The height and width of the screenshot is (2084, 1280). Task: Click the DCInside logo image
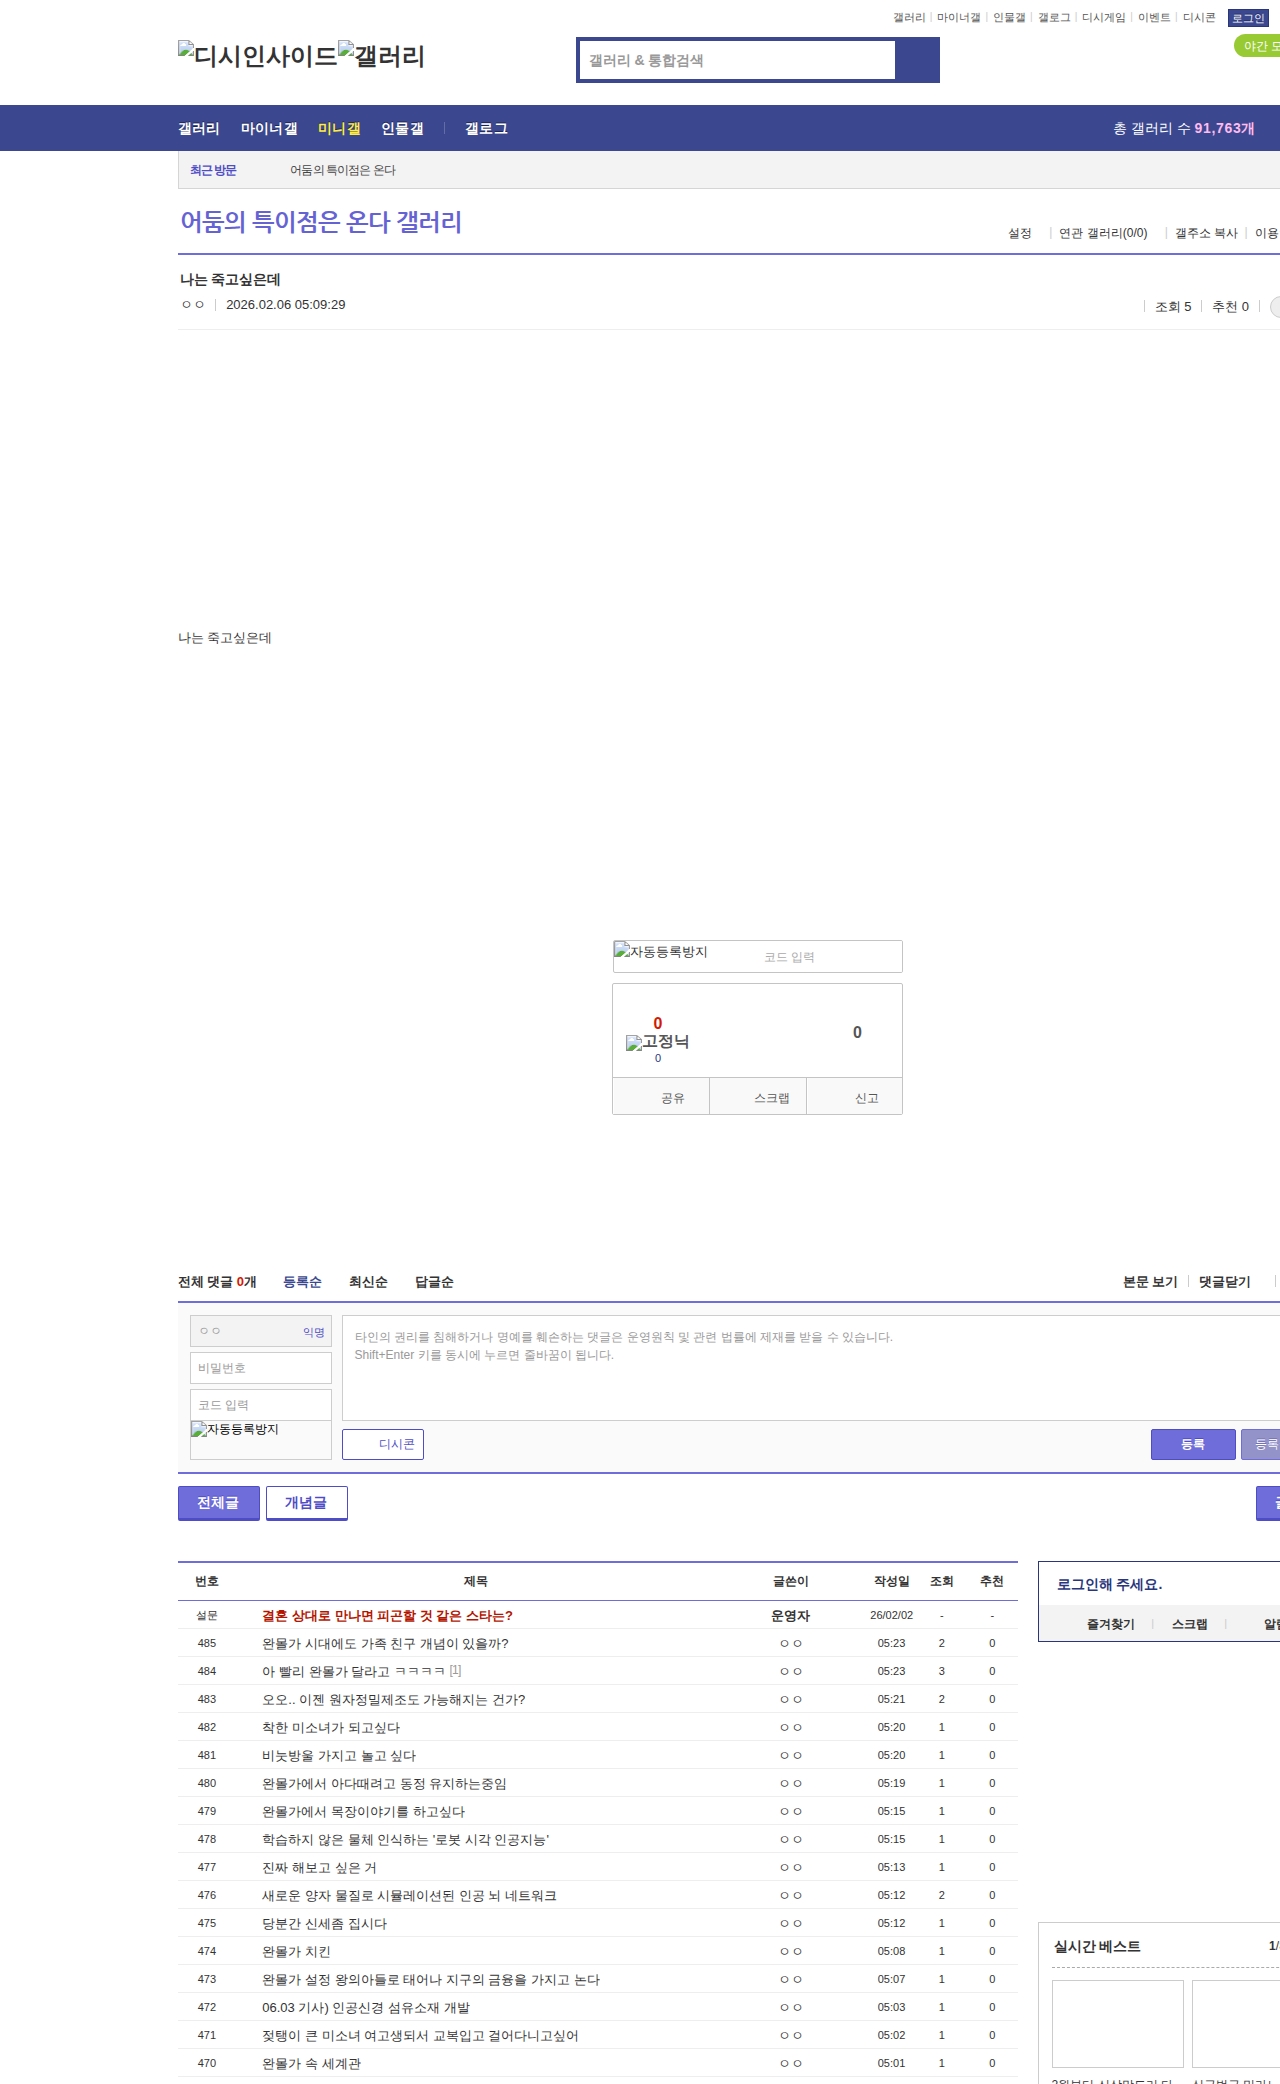tap(257, 56)
